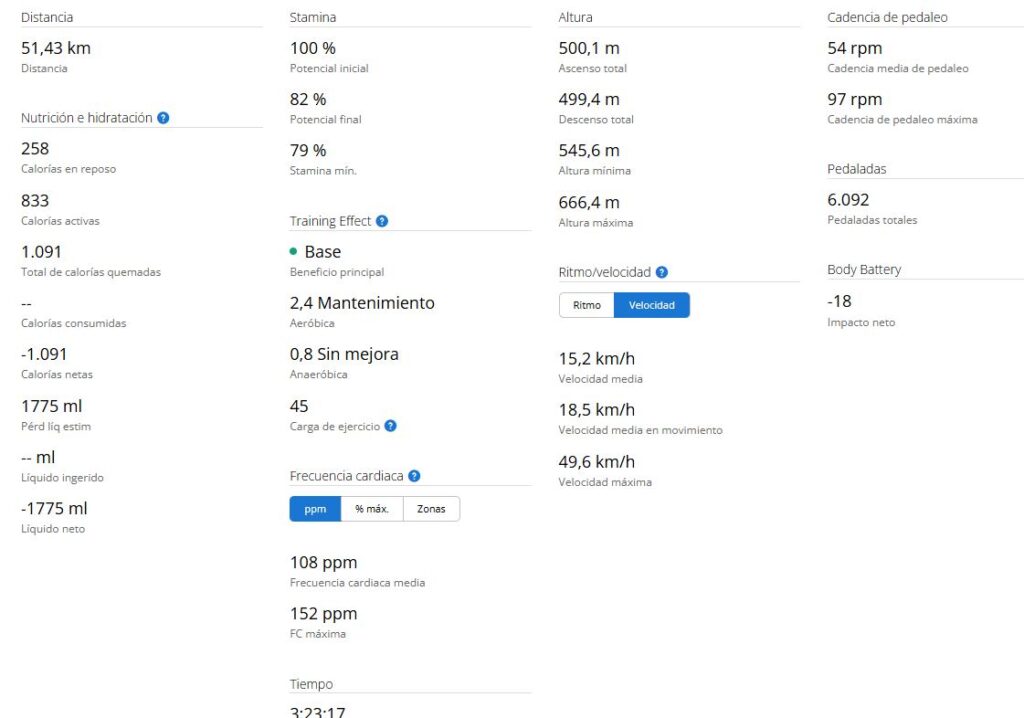Click help icon beside Nutrición e hidratación
This screenshot has height=718, width=1024.
click(163, 118)
